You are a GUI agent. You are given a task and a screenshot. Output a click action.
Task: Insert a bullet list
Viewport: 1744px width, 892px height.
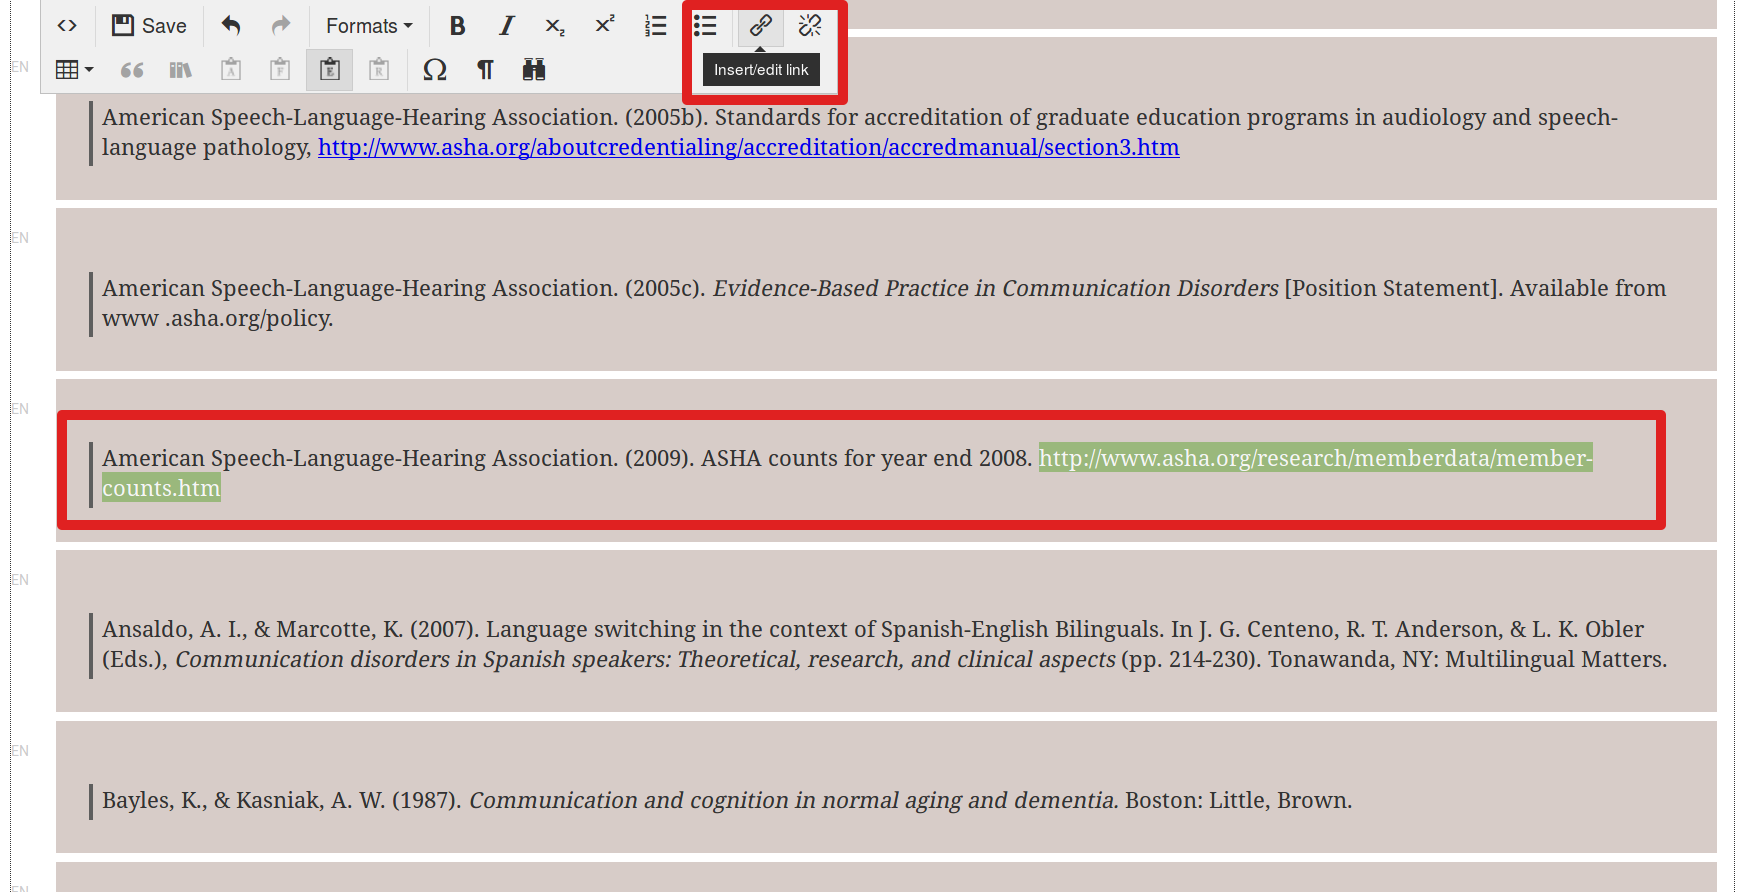coord(705,26)
